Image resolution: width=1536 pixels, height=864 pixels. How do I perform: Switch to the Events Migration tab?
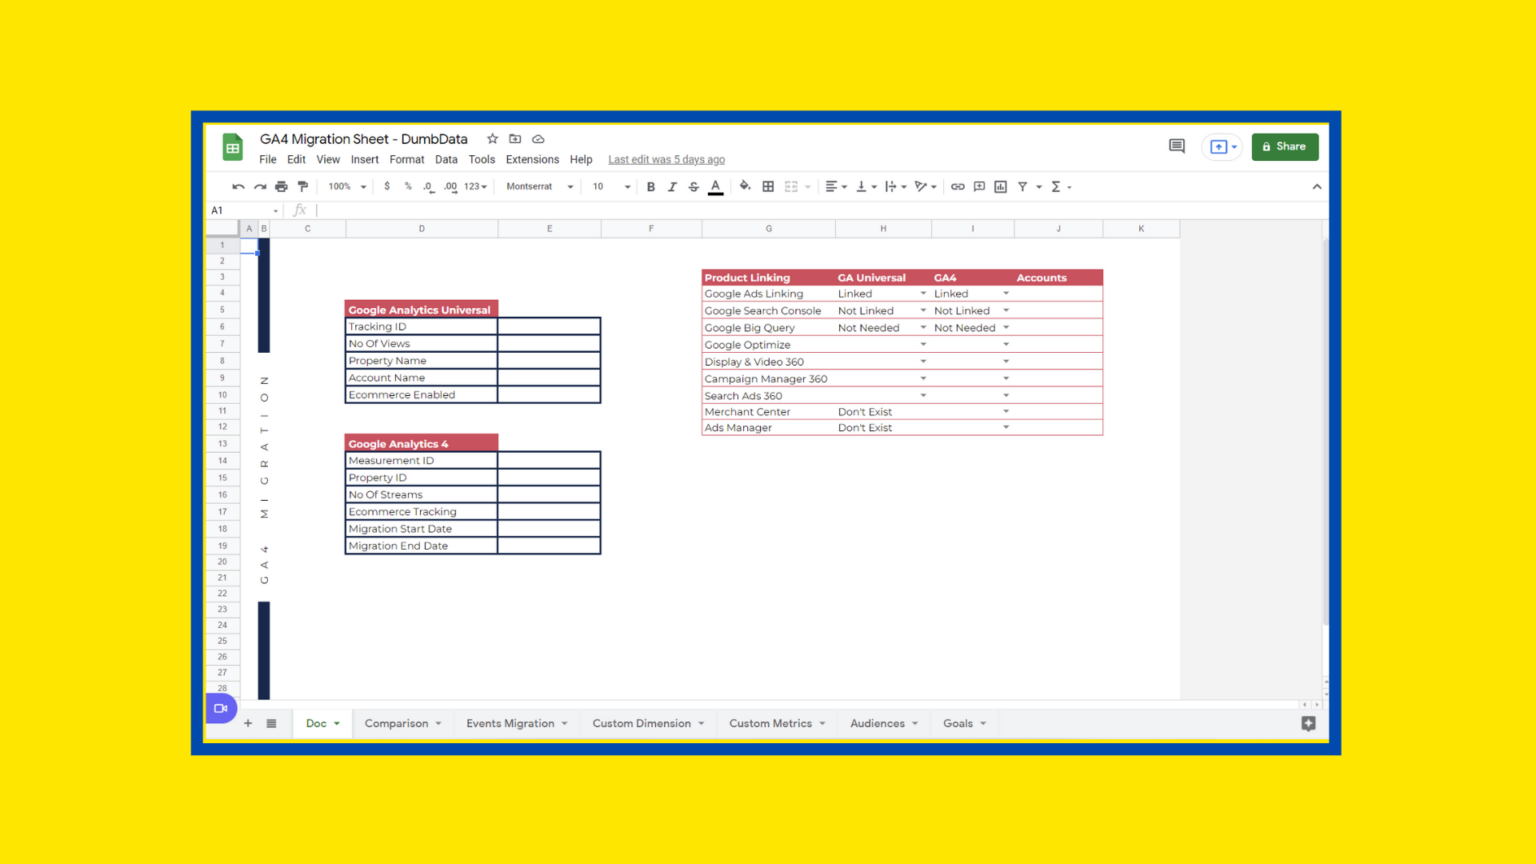coord(510,723)
